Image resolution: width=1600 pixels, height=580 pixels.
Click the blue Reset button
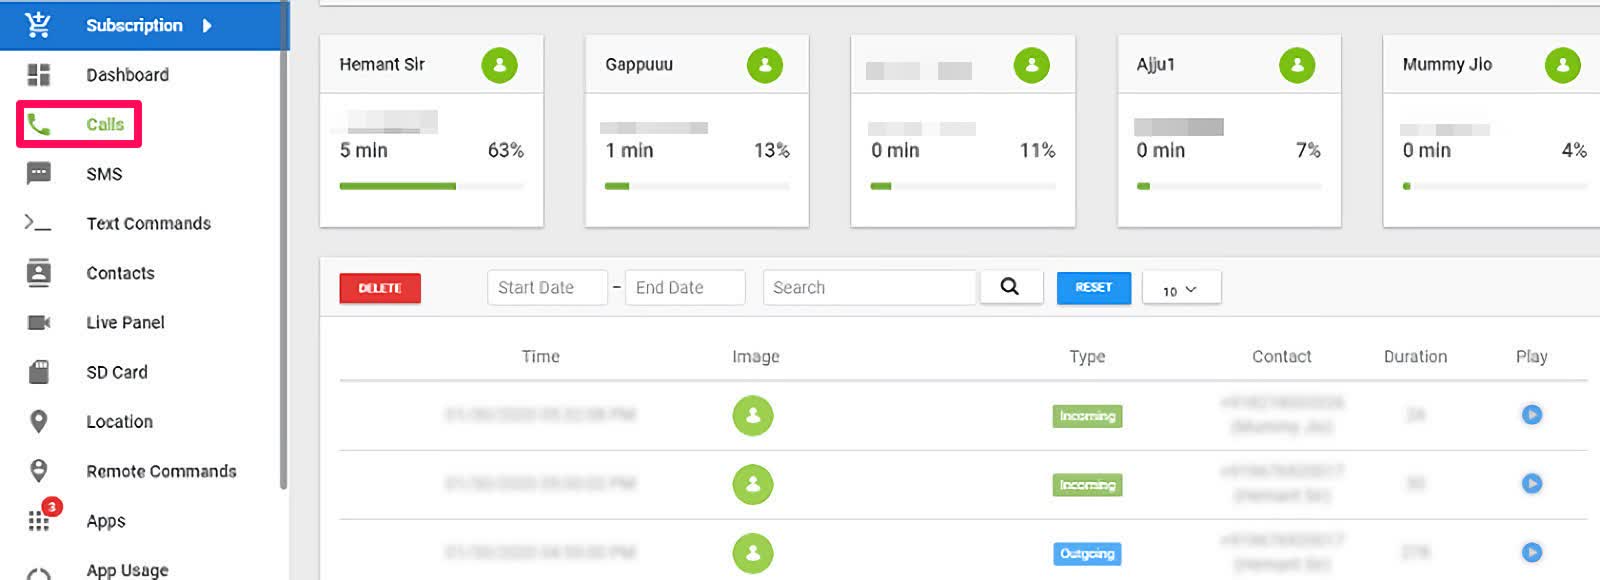(1093, 287)
